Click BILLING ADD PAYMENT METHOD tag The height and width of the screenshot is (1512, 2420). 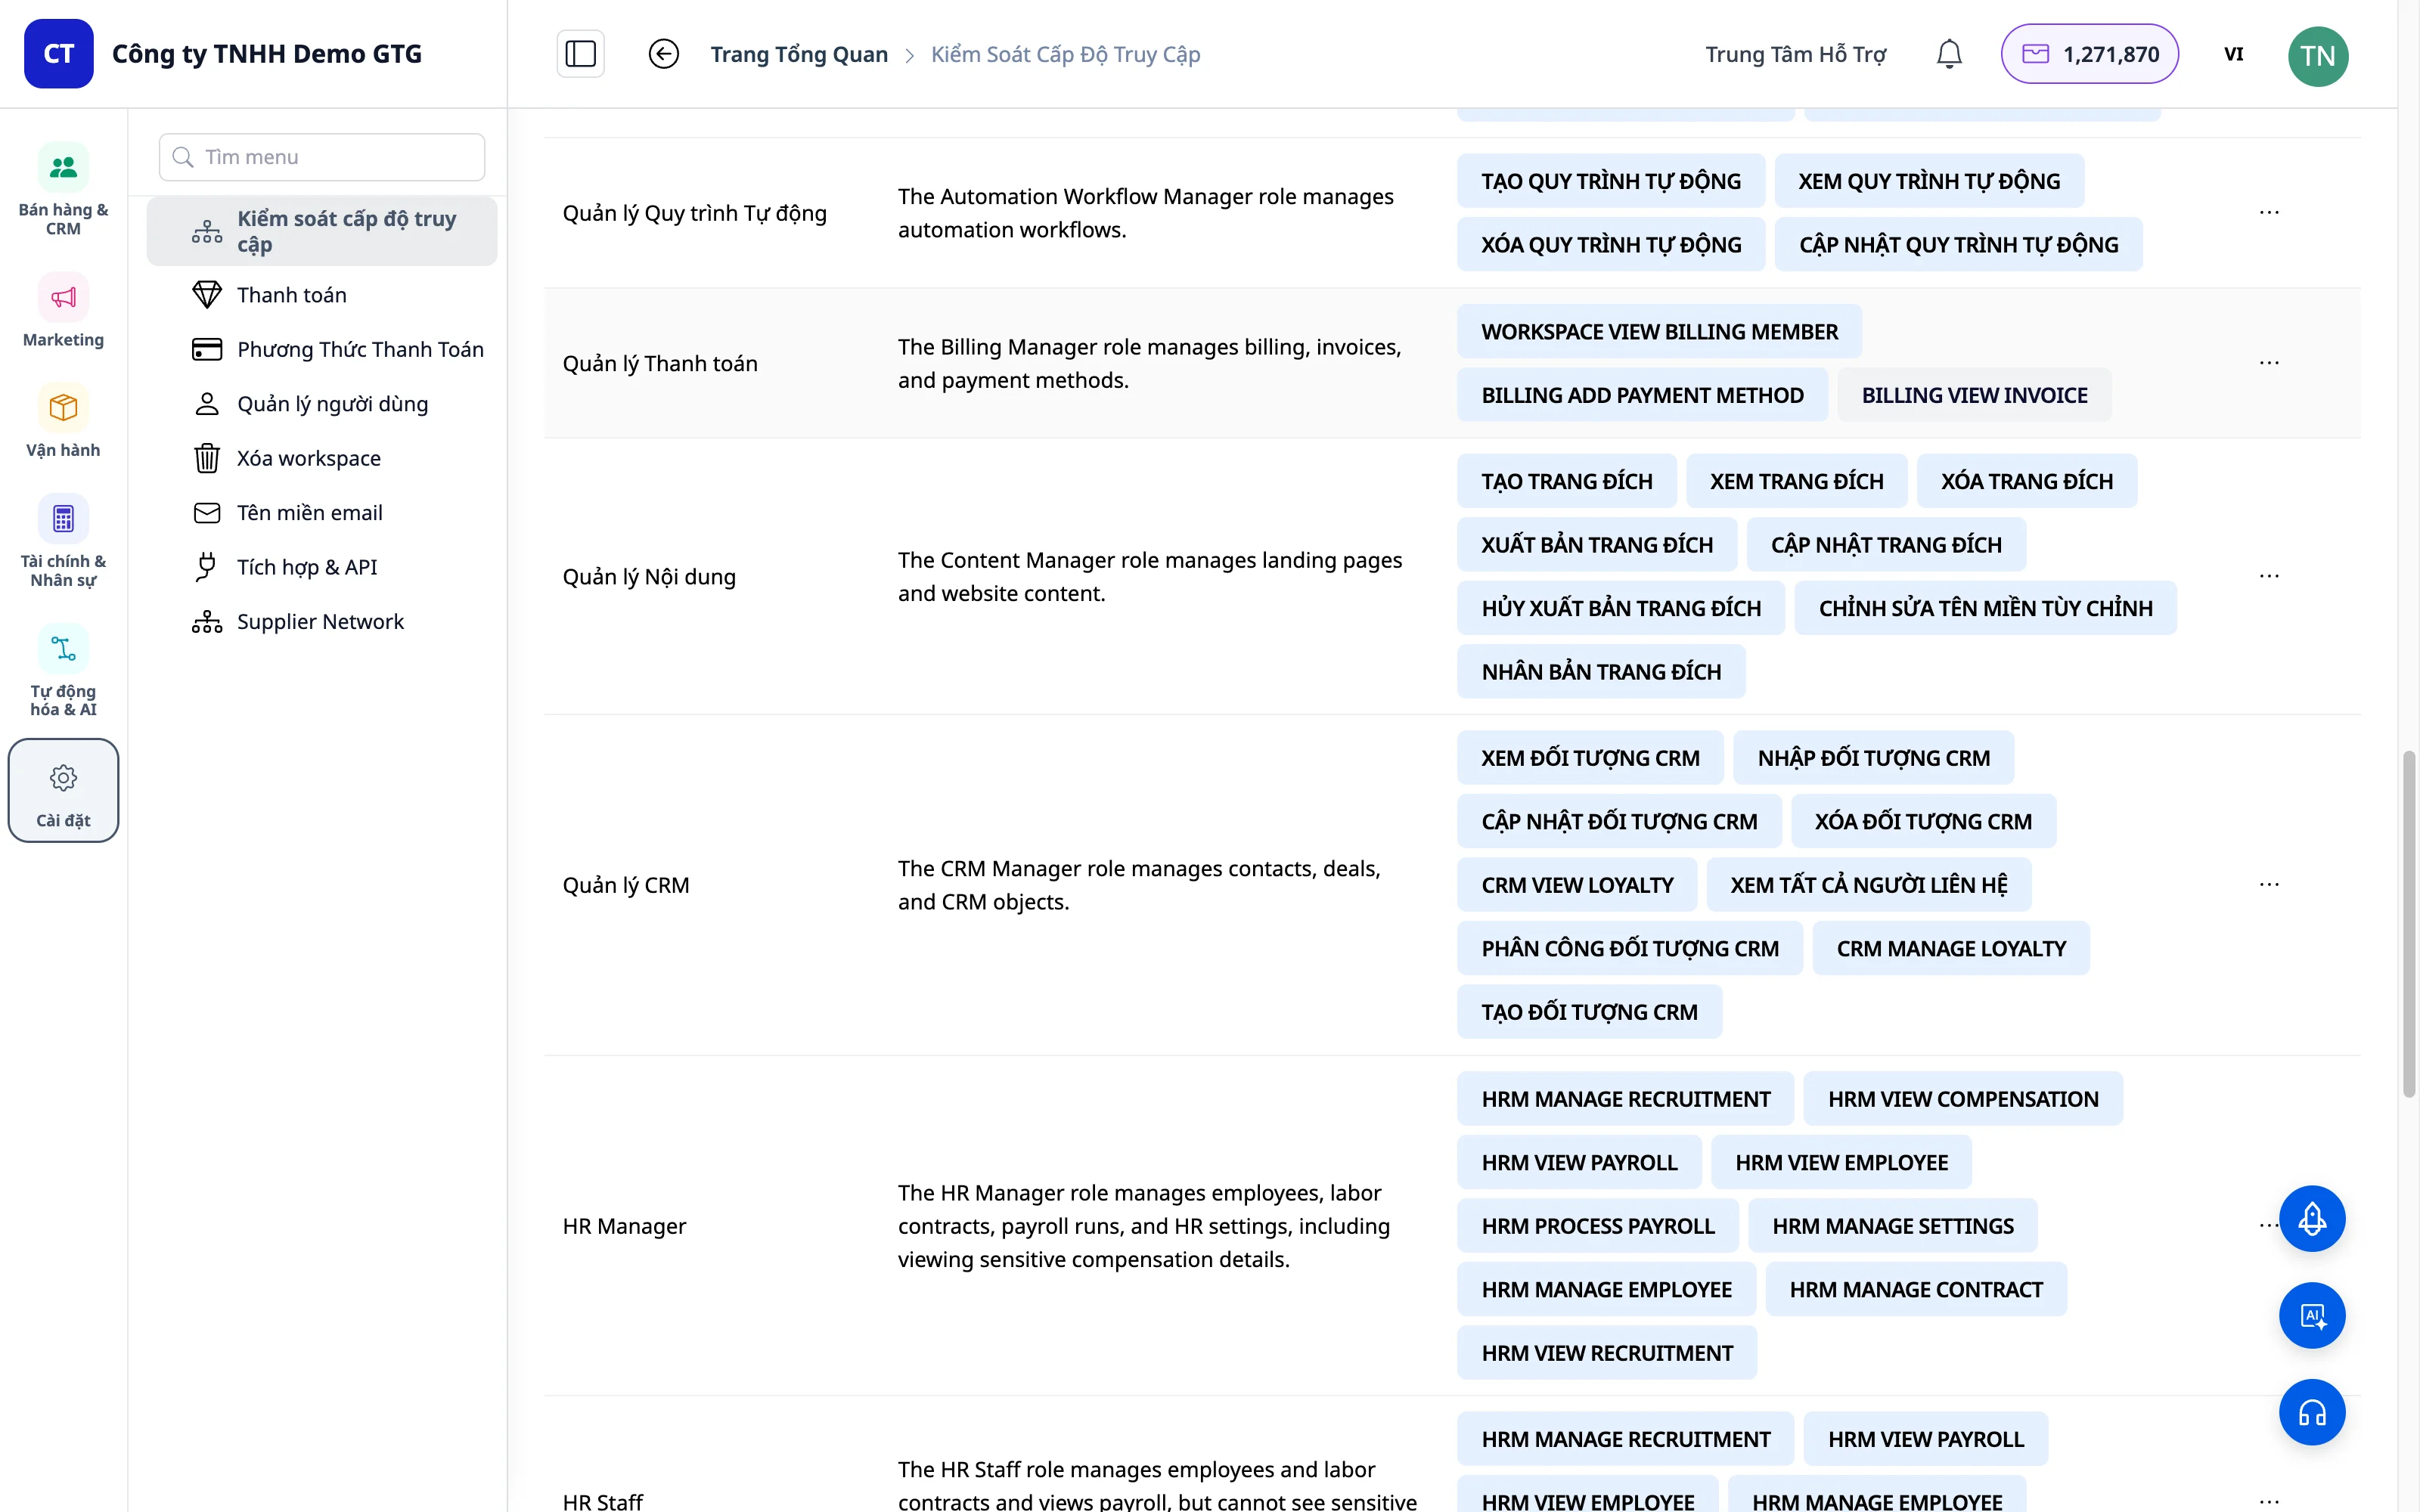tap(1642, 395)
